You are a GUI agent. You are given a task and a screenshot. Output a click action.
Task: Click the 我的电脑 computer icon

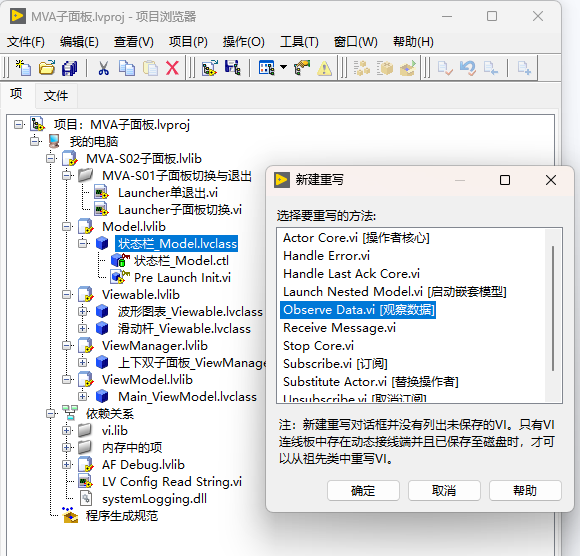54,142
